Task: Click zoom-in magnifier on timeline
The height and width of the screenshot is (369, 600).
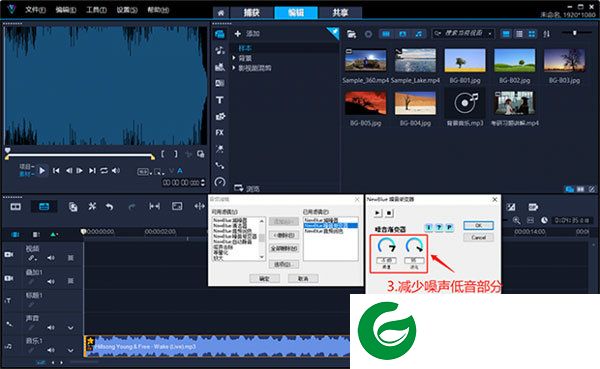Action: coord(517,220)
